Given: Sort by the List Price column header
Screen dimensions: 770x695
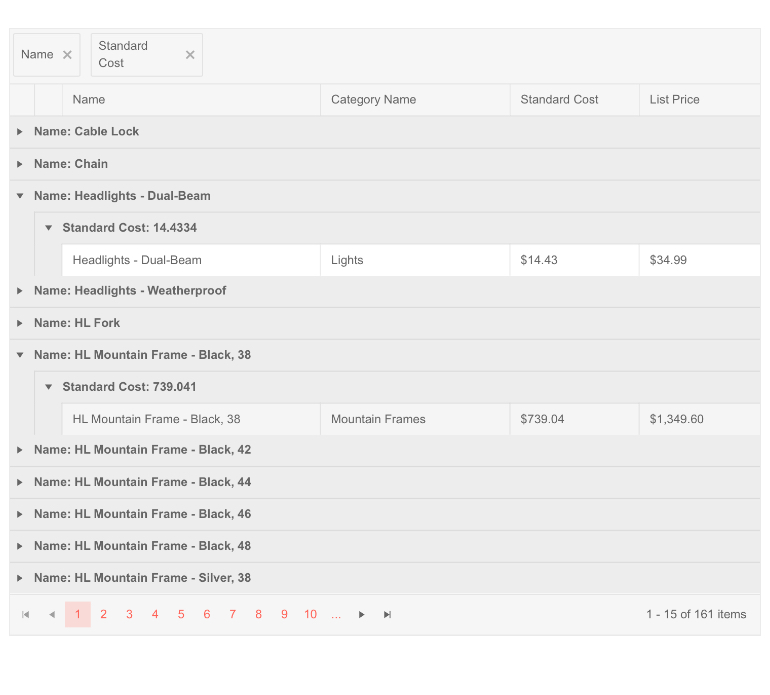Looking at the screenshot, I should (x=700, y=100).
